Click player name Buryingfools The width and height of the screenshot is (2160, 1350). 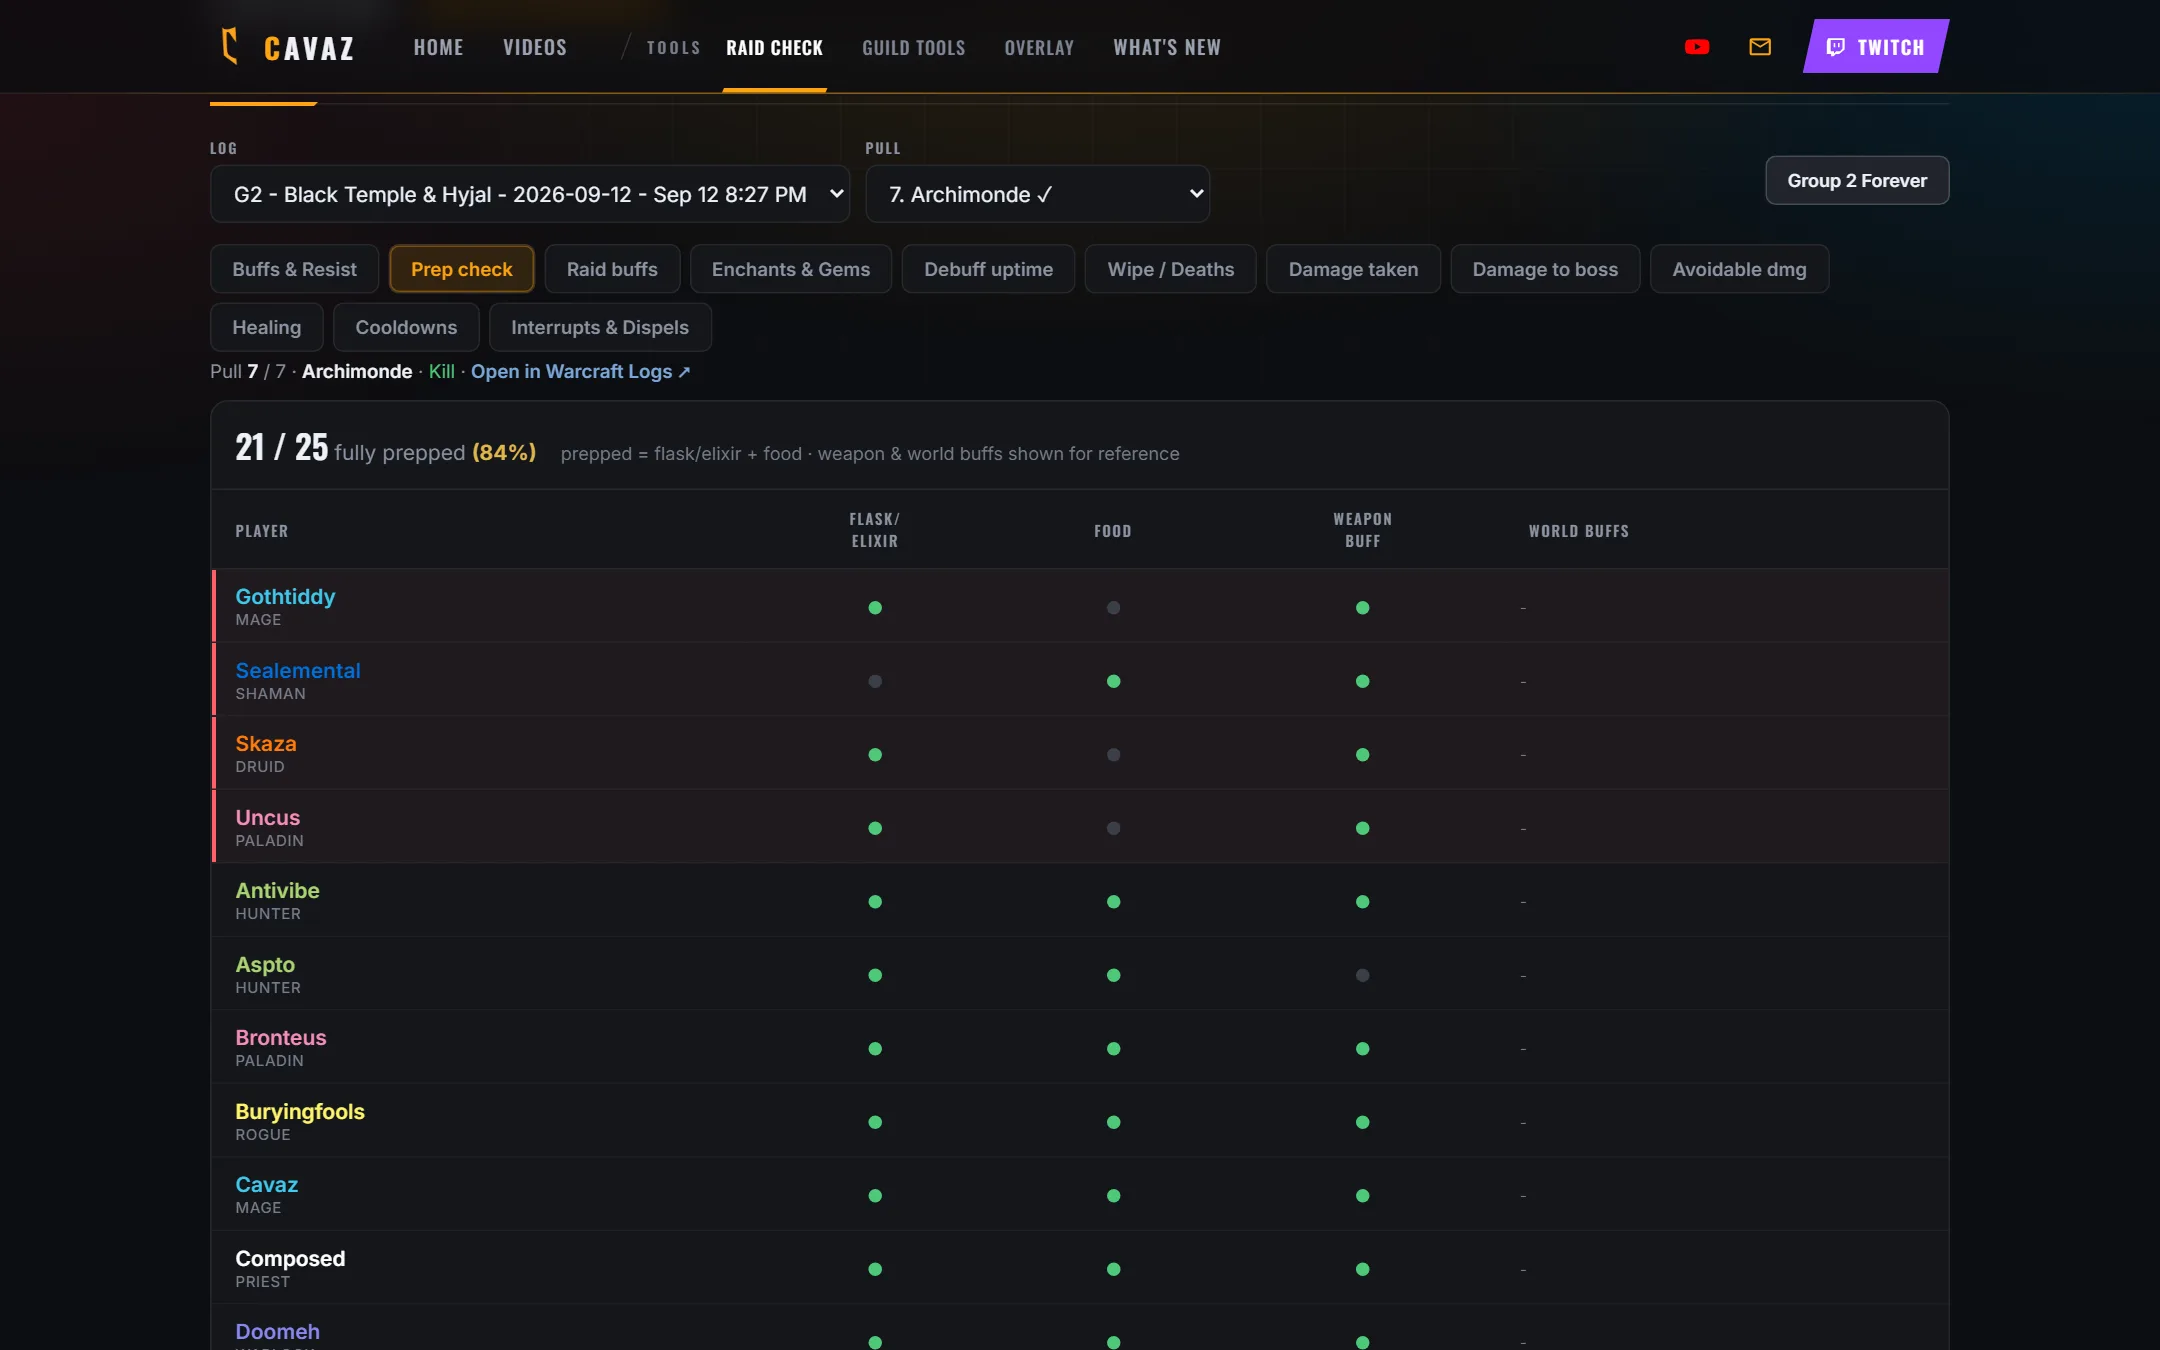pos(300,1111)
